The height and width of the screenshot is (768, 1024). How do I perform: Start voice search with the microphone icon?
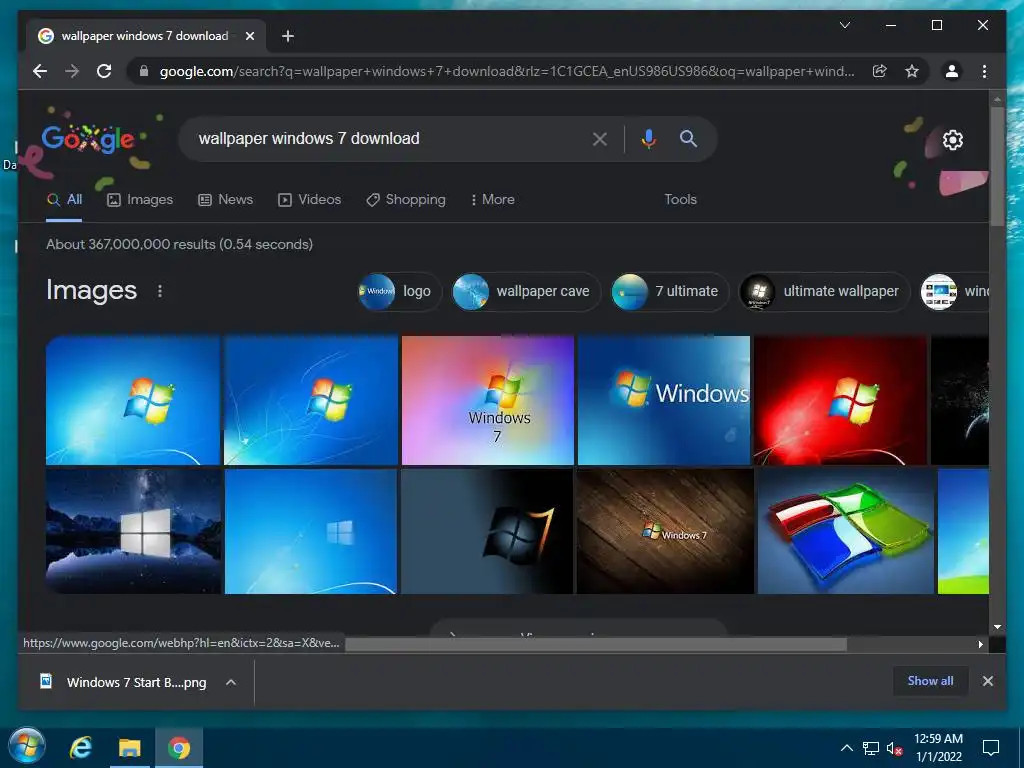coord(648,138)
